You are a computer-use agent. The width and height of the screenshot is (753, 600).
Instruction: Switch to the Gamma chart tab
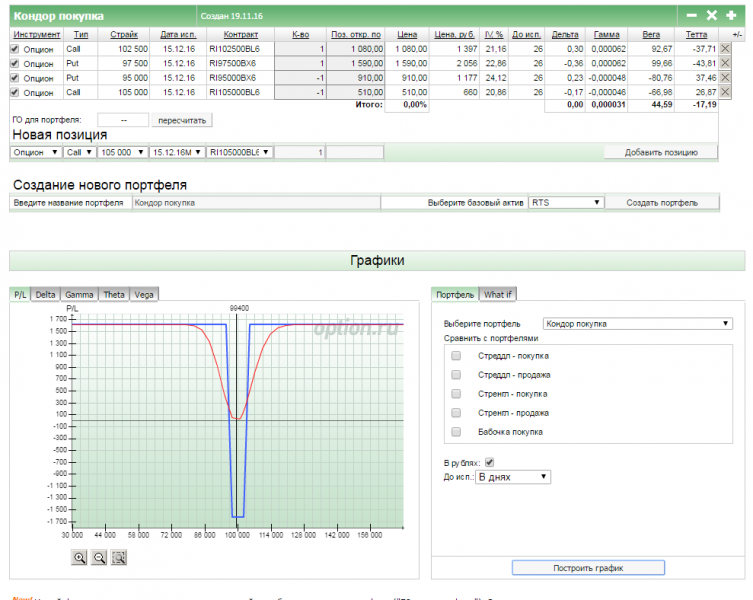pos(79,294)
